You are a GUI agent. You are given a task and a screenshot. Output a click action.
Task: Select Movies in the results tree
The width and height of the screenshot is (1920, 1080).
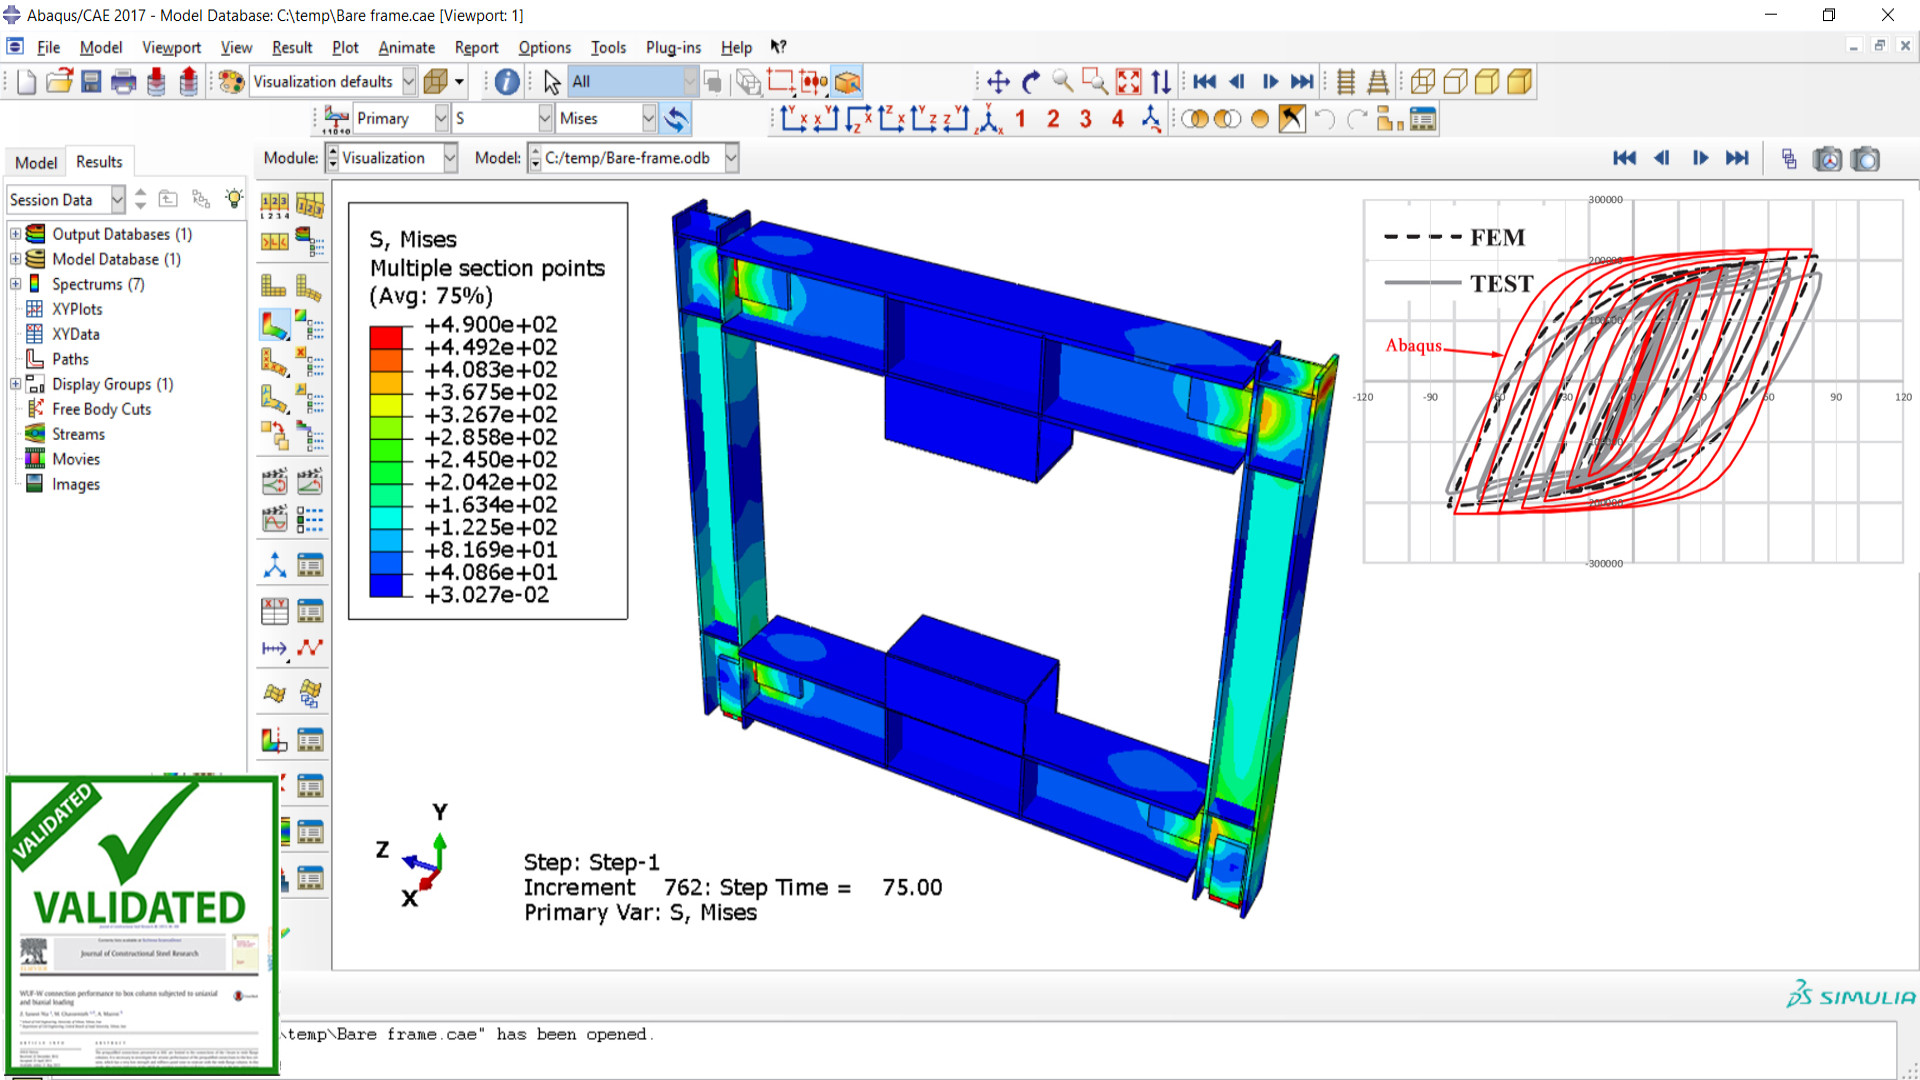click(76, 459)
